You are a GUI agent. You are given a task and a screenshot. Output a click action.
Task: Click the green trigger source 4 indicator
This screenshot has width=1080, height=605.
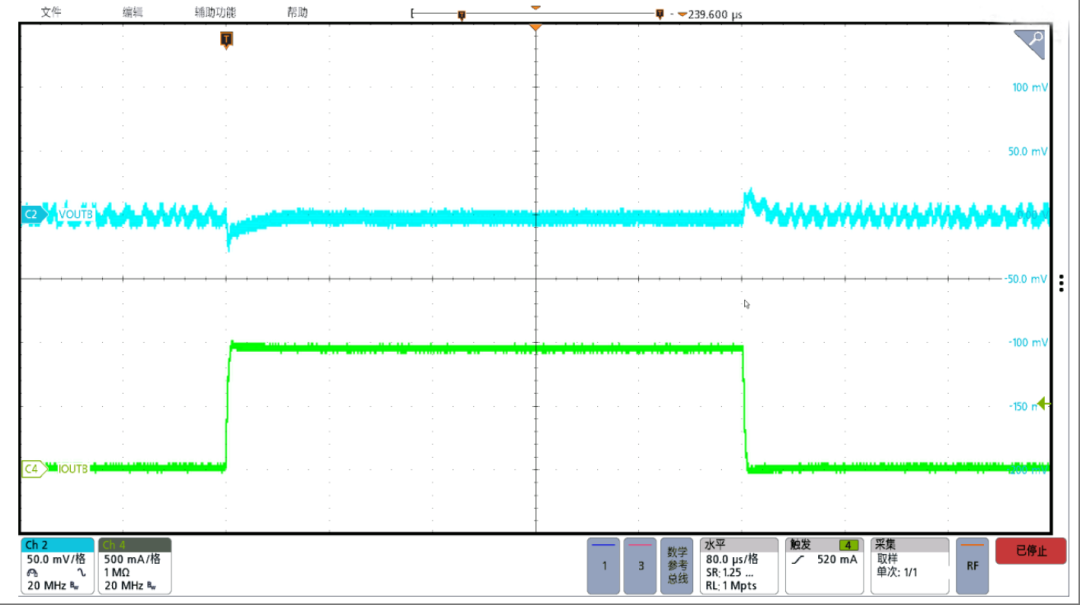click(x=848, y=545)
